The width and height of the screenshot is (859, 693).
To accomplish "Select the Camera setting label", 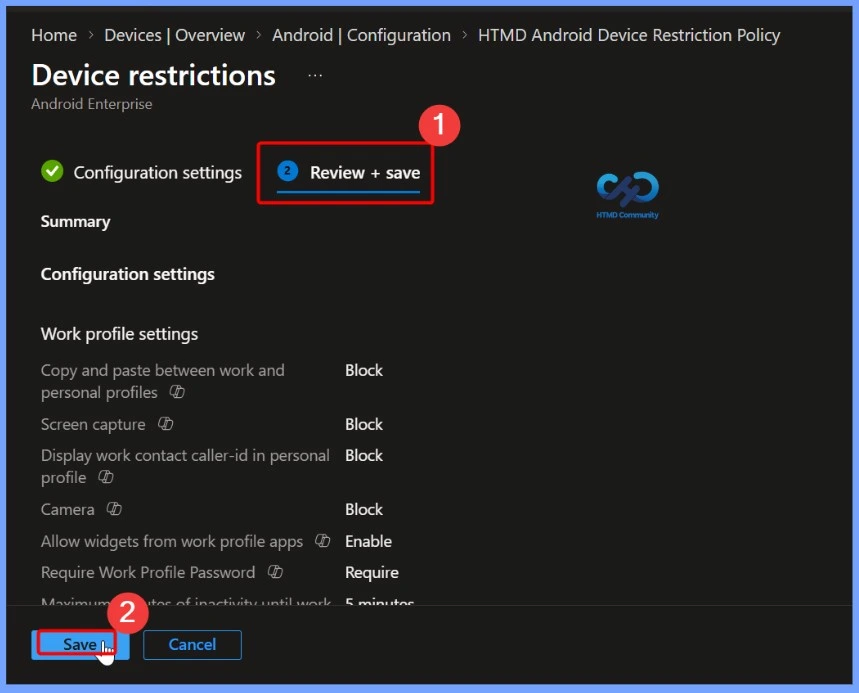I will click(67, 509).
